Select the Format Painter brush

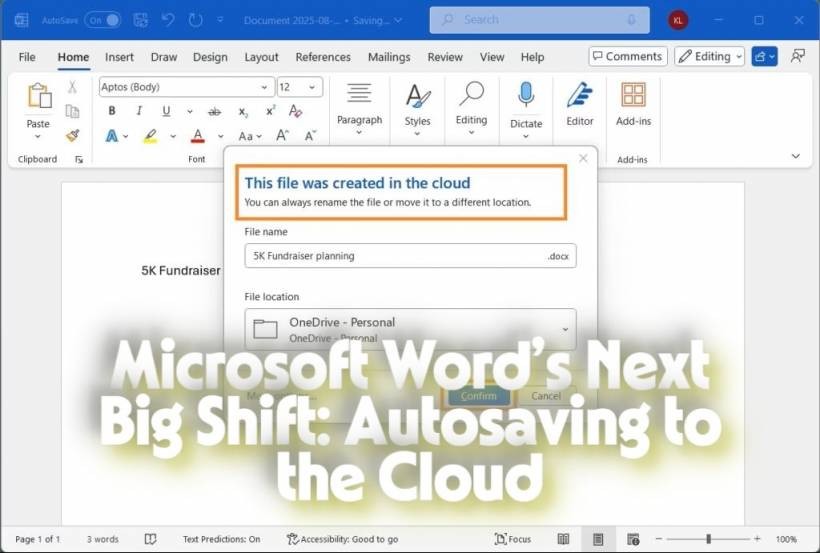click(73, 136)
